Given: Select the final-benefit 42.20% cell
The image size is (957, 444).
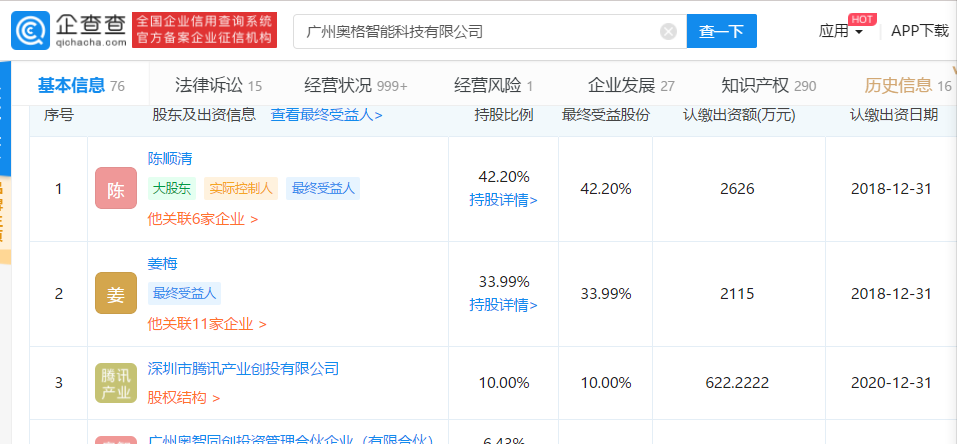Looking at the screenshot, I should pyautogui.click(x=605, y=189).
